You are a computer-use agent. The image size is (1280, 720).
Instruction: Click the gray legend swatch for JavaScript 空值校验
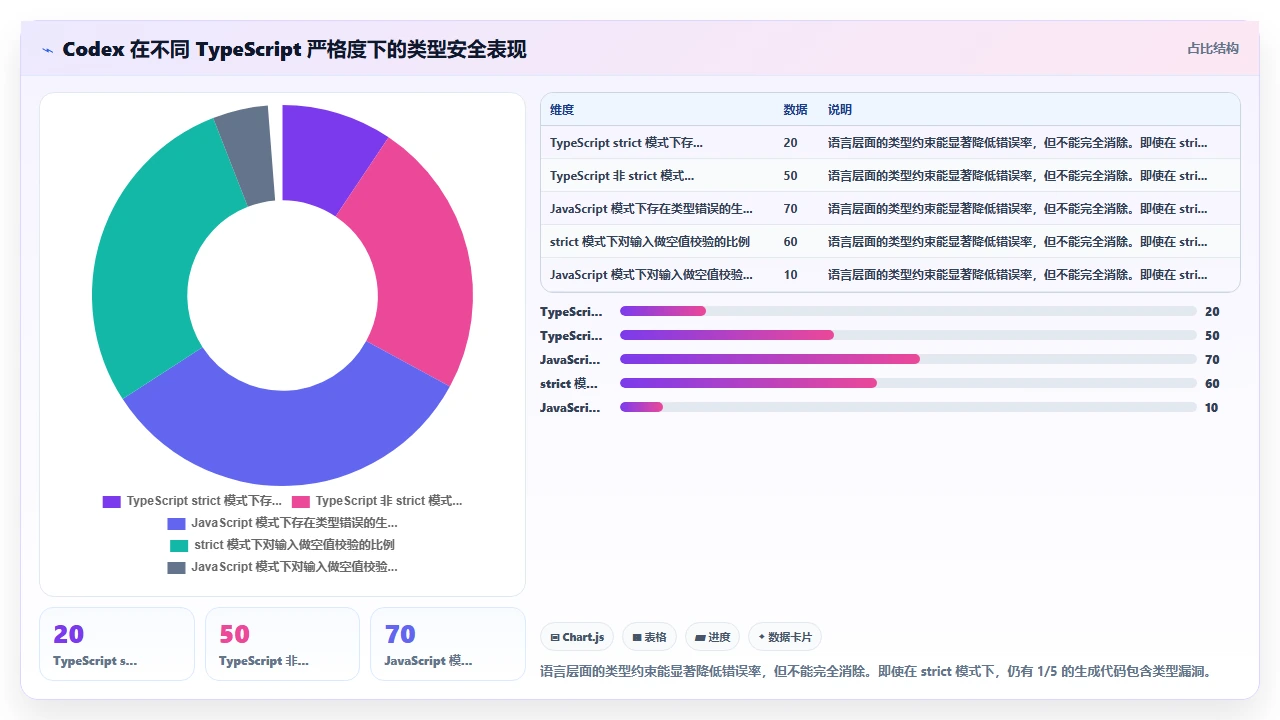tap(177, 568)
